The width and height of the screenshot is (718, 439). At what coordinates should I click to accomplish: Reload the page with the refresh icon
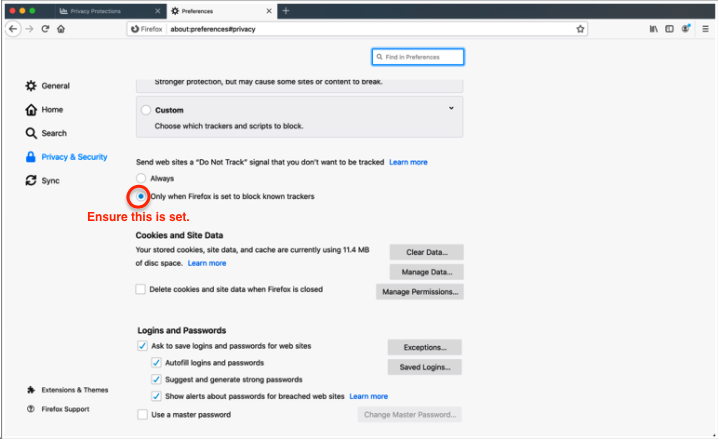45,29
